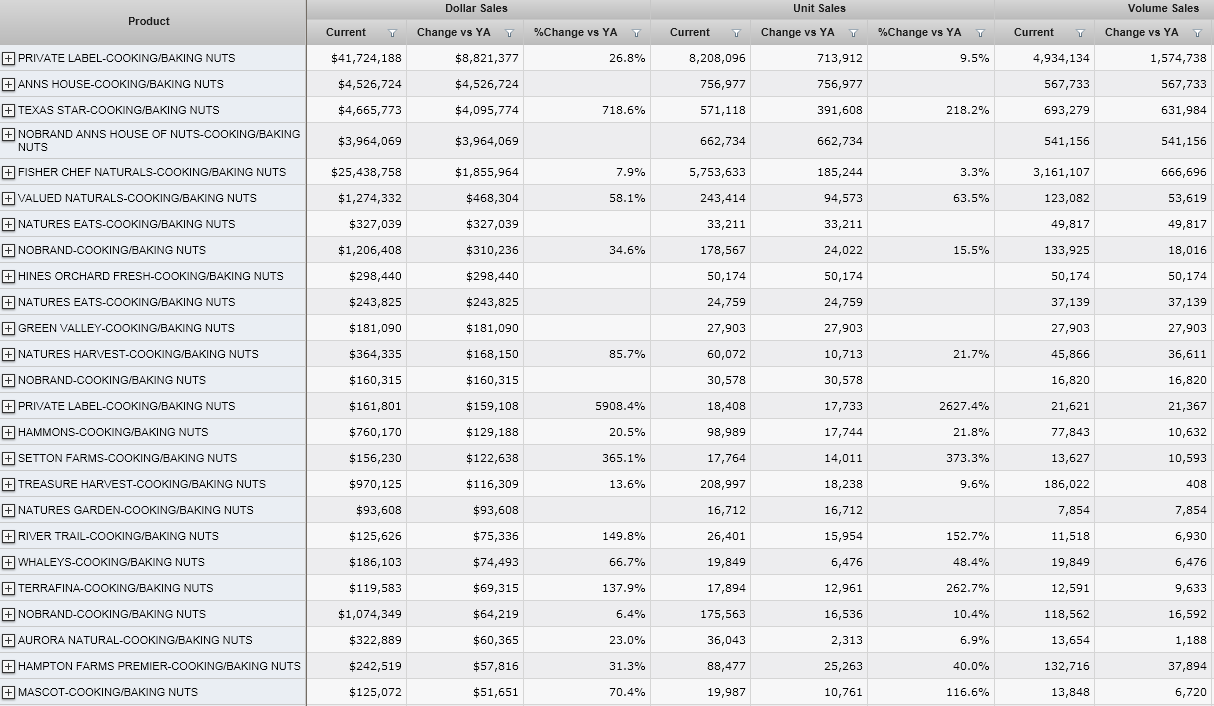
Task: Expand the MASCOT-COOKING/BAKING NUTS row
Action: point(9,692)
